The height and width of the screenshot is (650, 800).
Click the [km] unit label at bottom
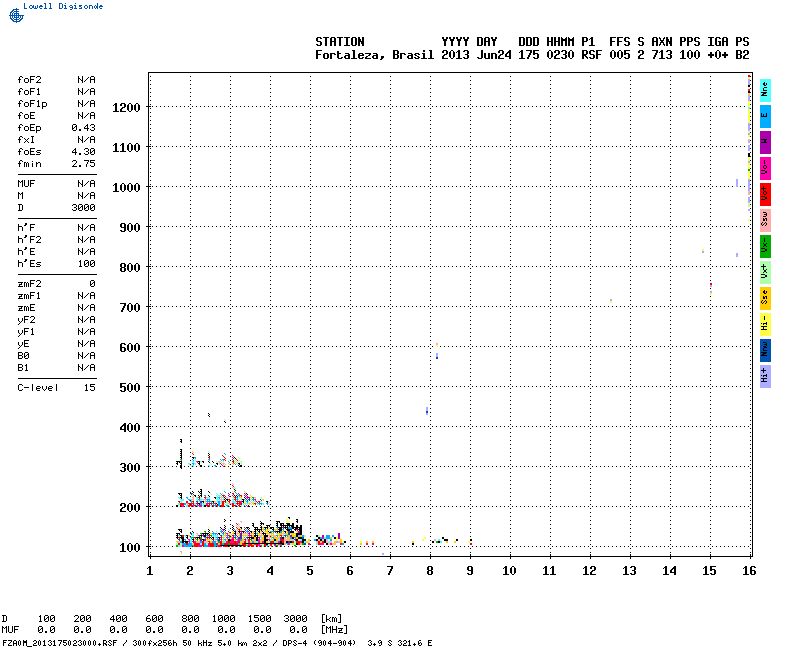[331, 619]
